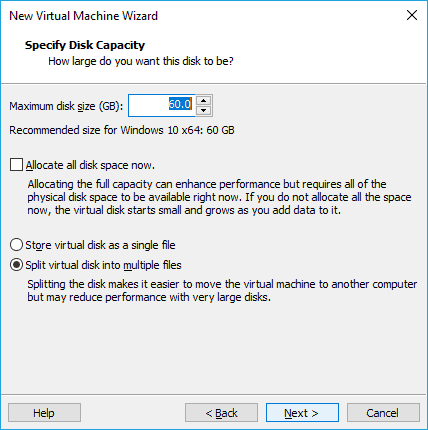This screenshot has width=428, height=430.
Task: Click the "How large do you want" subtitle
Action: (141, 61)
